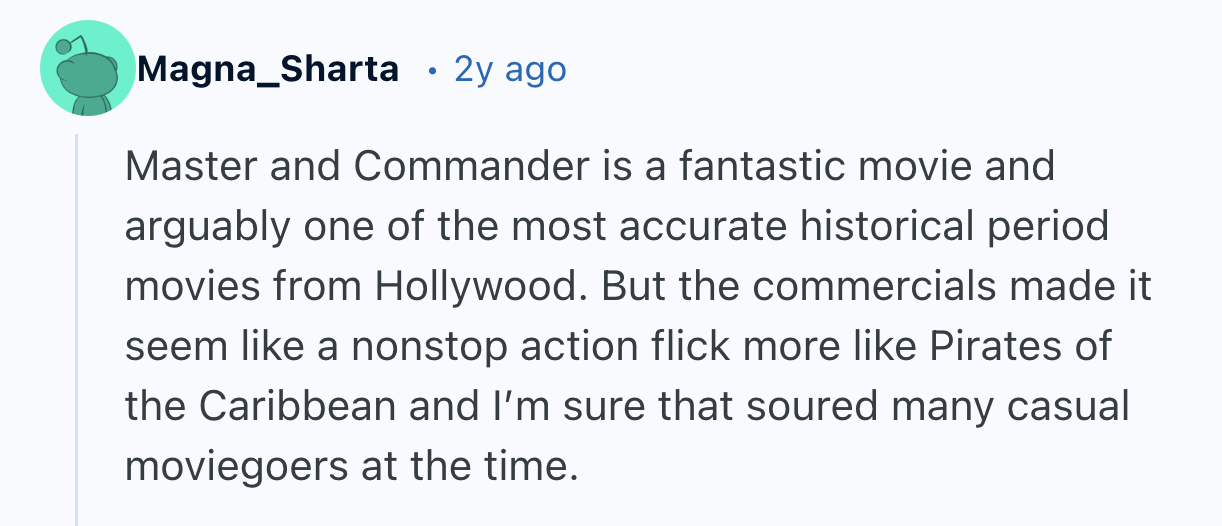Open the Magna_Sharta user profile link
This screenshot has height=526, width=1222.
268,70
